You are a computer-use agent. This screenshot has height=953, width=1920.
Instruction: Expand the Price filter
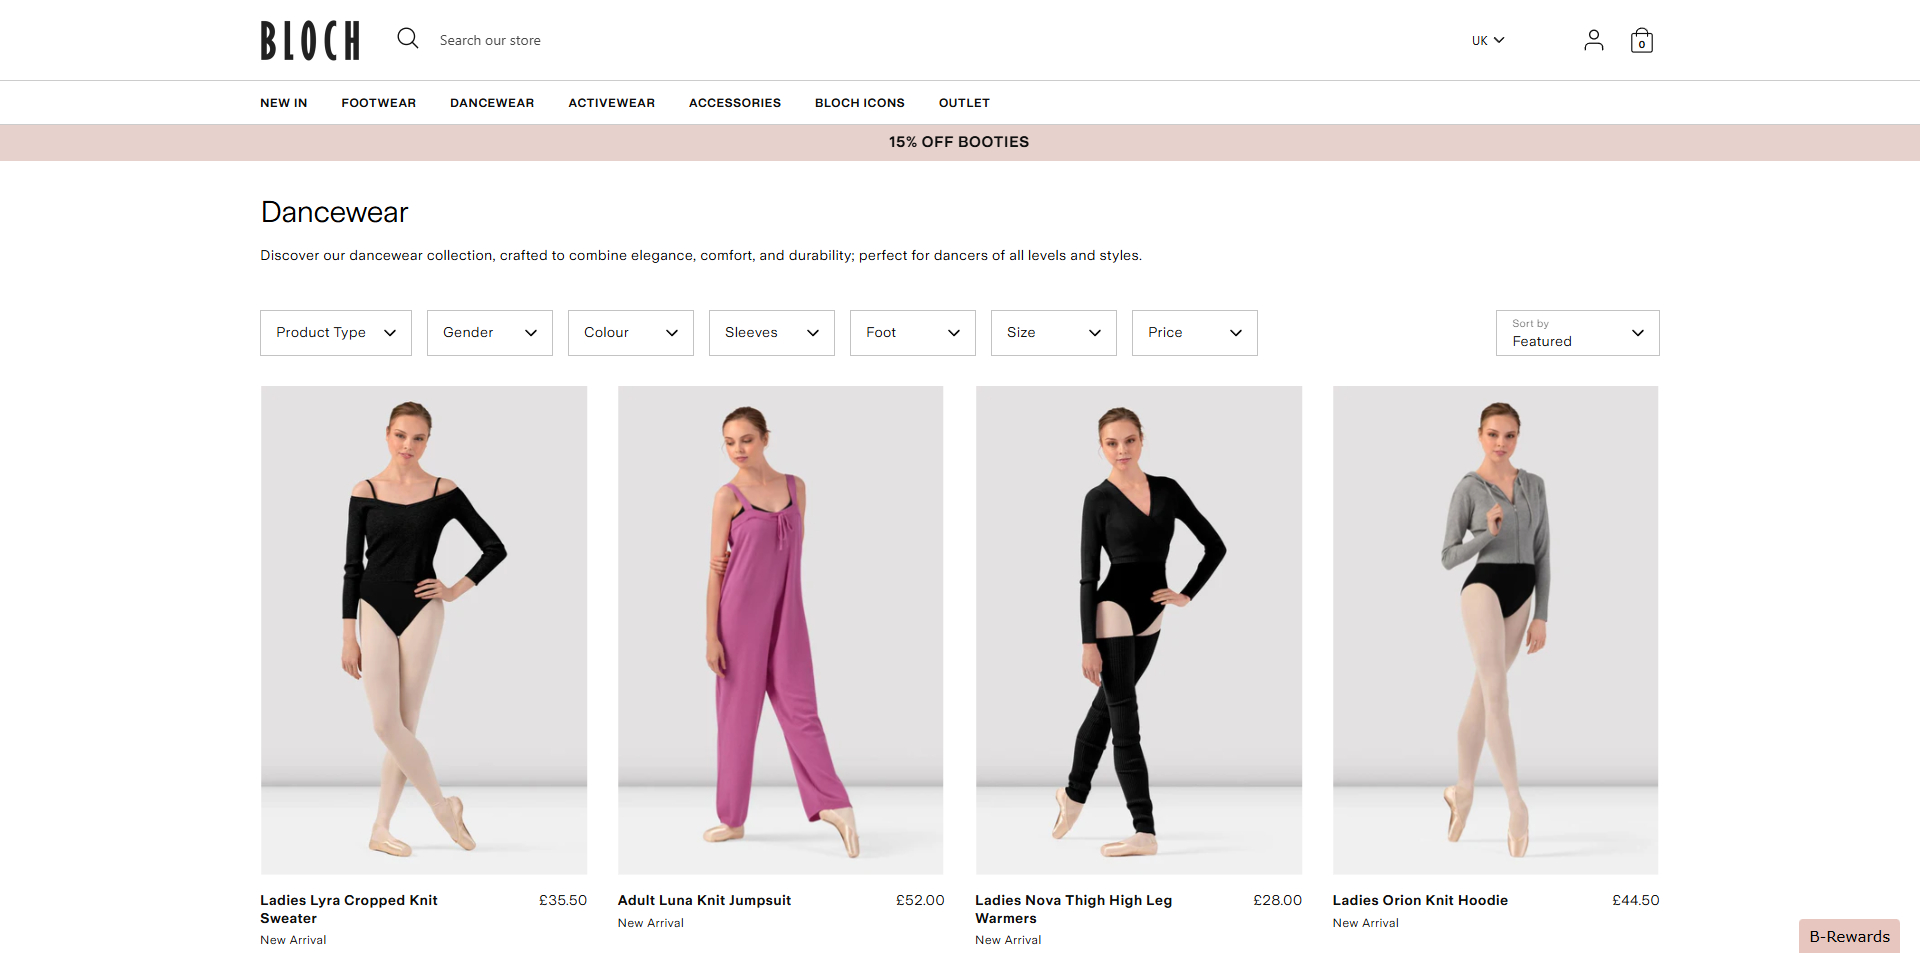[1194, 332]
